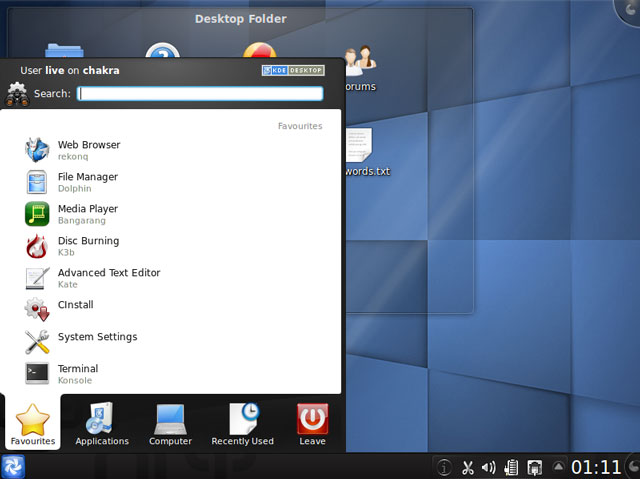Click the Media Player label text
Screen dimensions: 640x479
(88, 209)
